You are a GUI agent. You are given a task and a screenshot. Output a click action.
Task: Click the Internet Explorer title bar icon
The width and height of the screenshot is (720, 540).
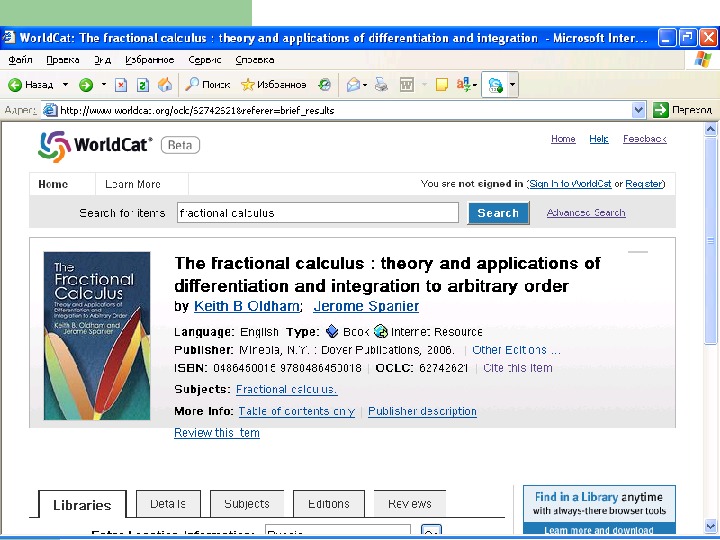click(9, 37)
